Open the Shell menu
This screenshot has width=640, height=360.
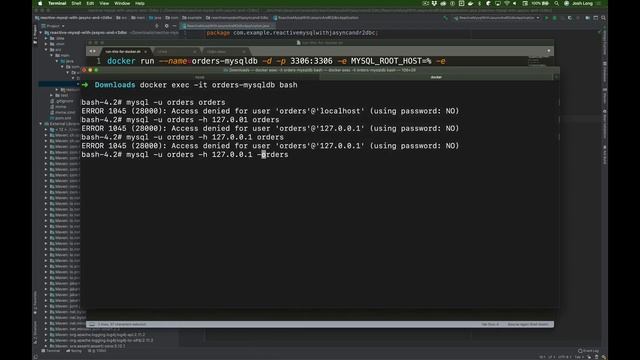[76, 3]
